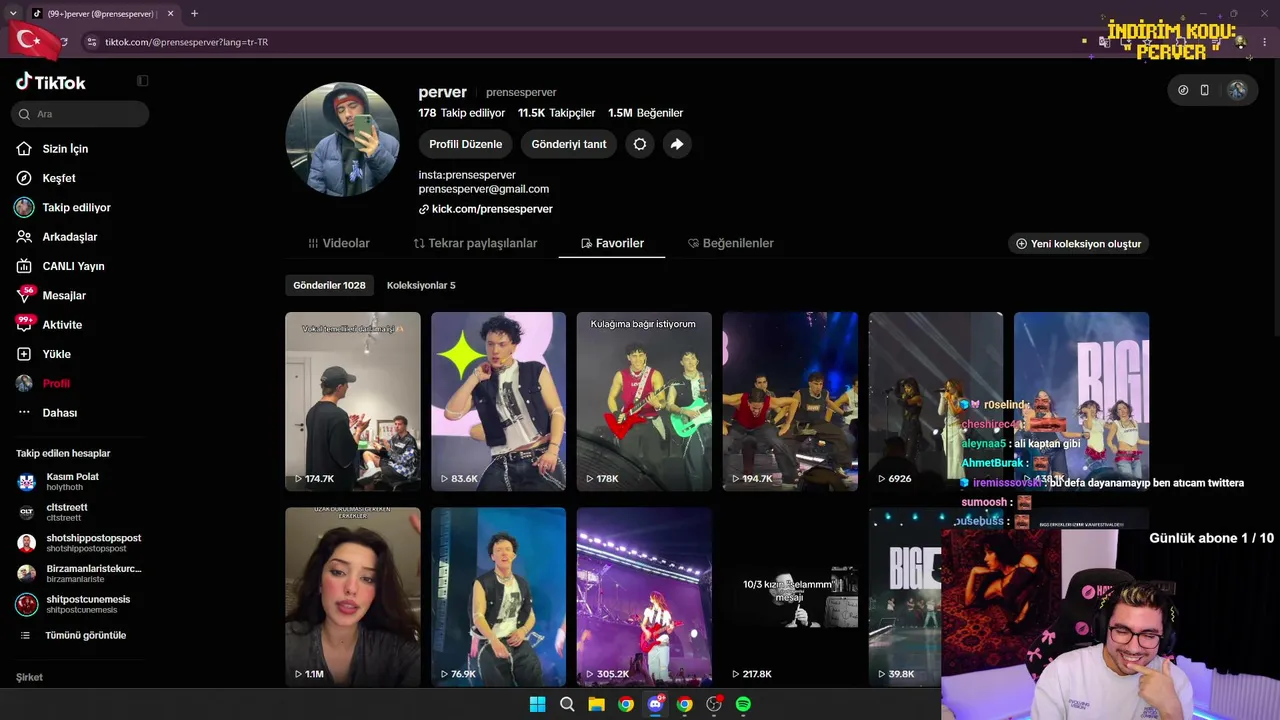
Task: Open File Explorer from the taskbar
Action: pos(596,704)
